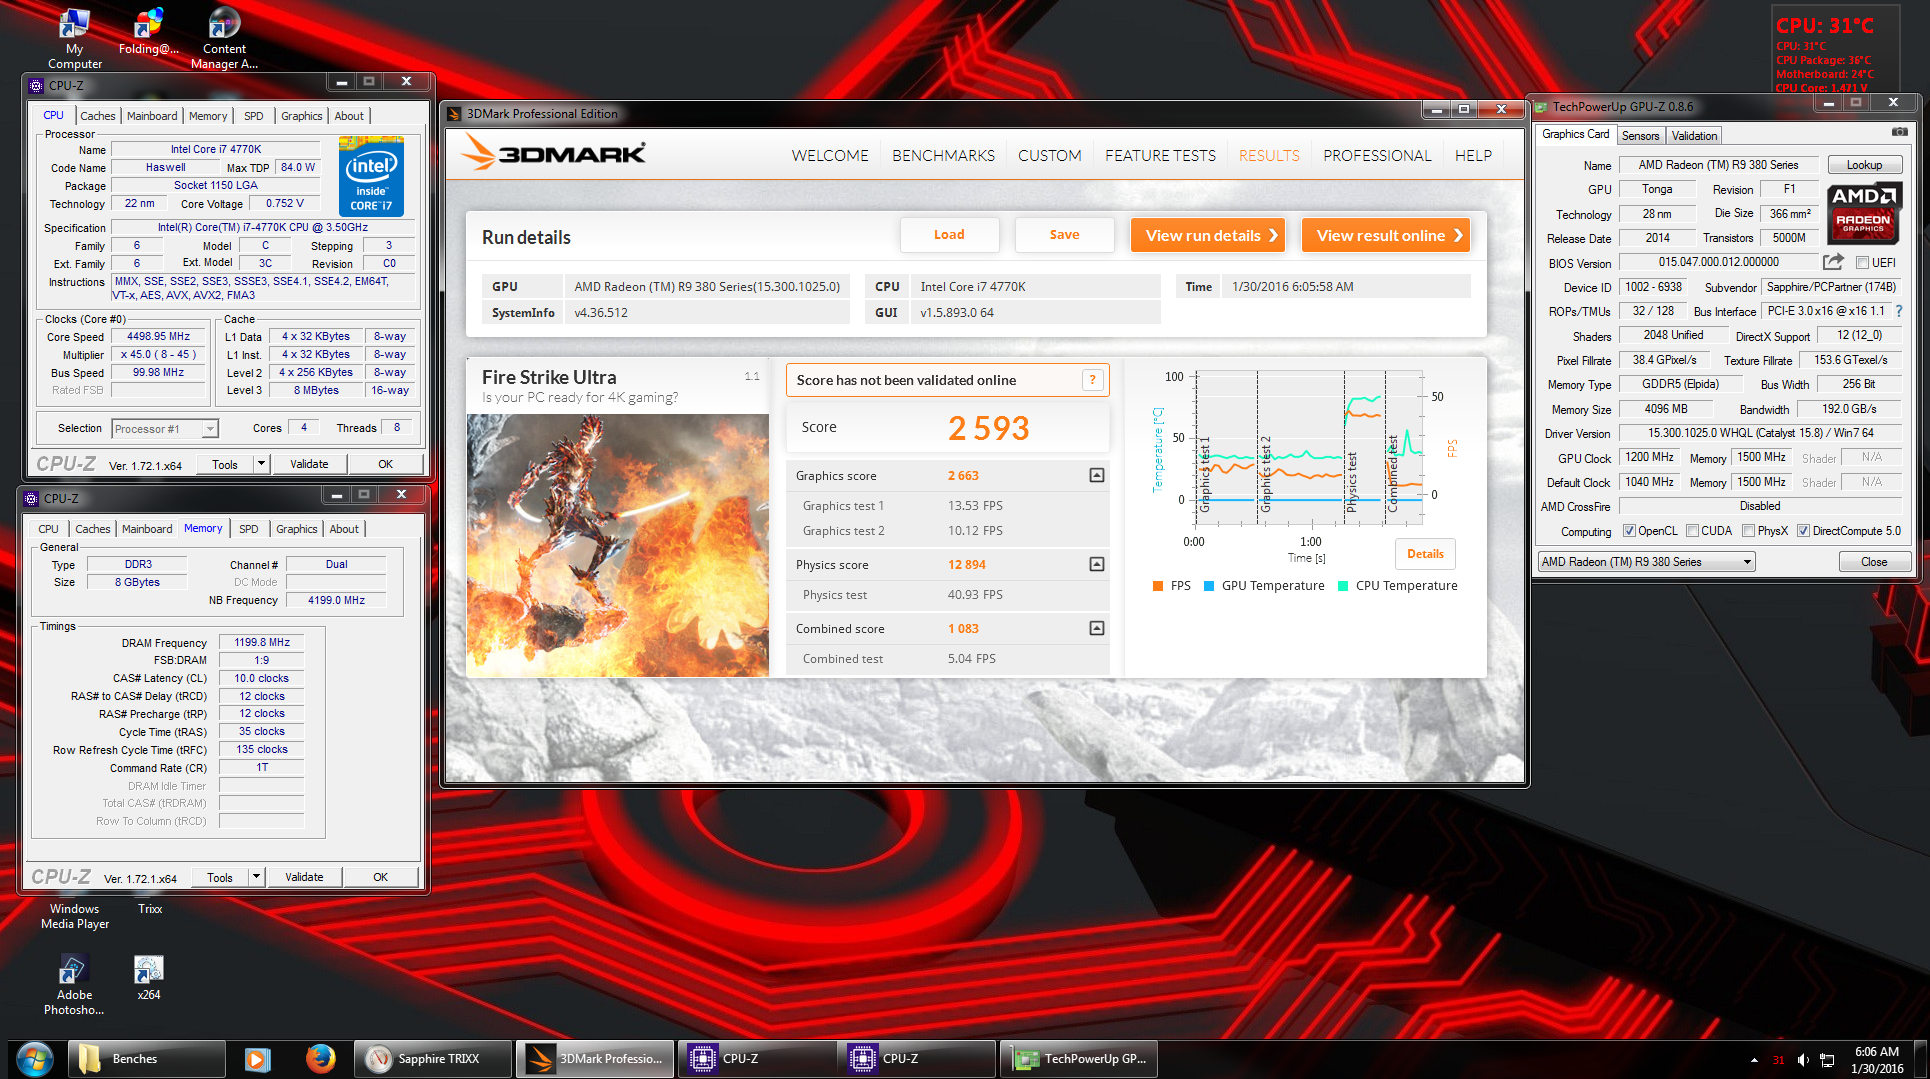Click the Bus Interface question mark

point(1899,311)
